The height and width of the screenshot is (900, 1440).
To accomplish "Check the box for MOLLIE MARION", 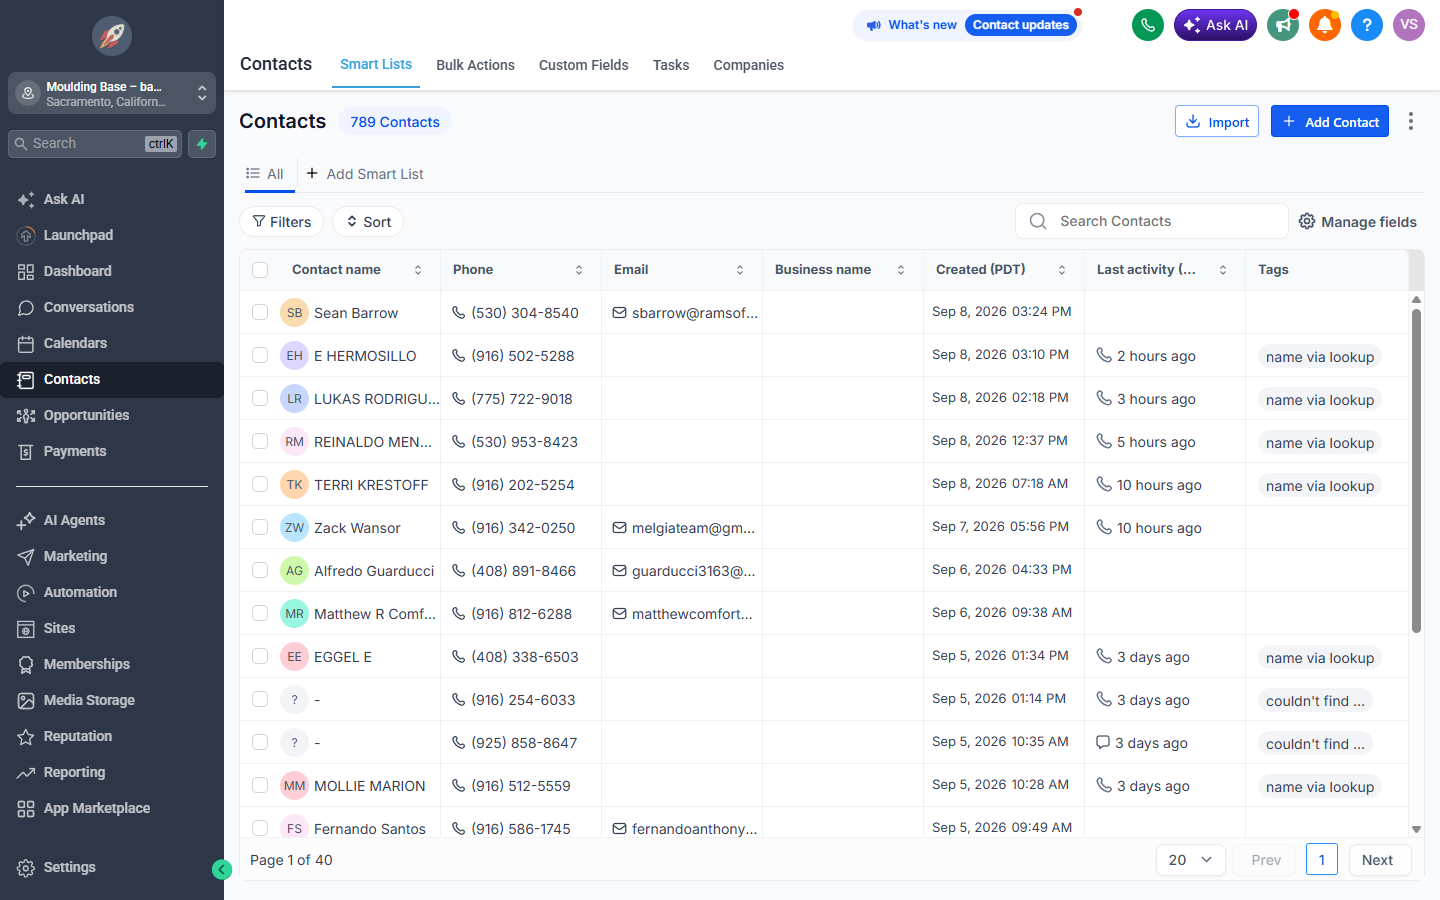I will pos(260,785).
